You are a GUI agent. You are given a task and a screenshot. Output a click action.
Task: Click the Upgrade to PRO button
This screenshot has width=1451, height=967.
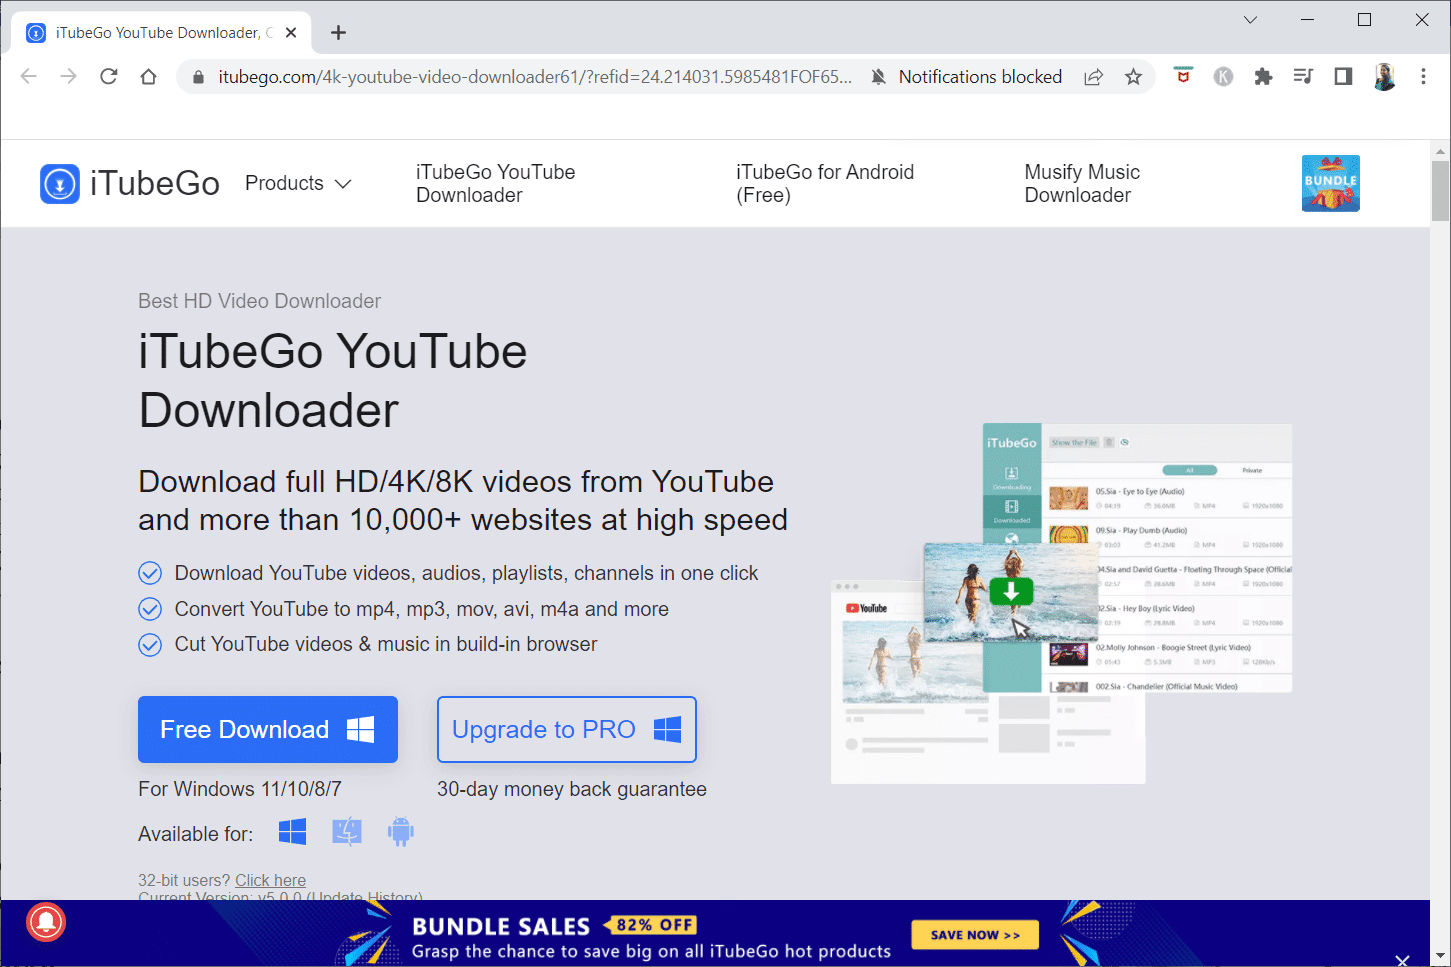567,729
